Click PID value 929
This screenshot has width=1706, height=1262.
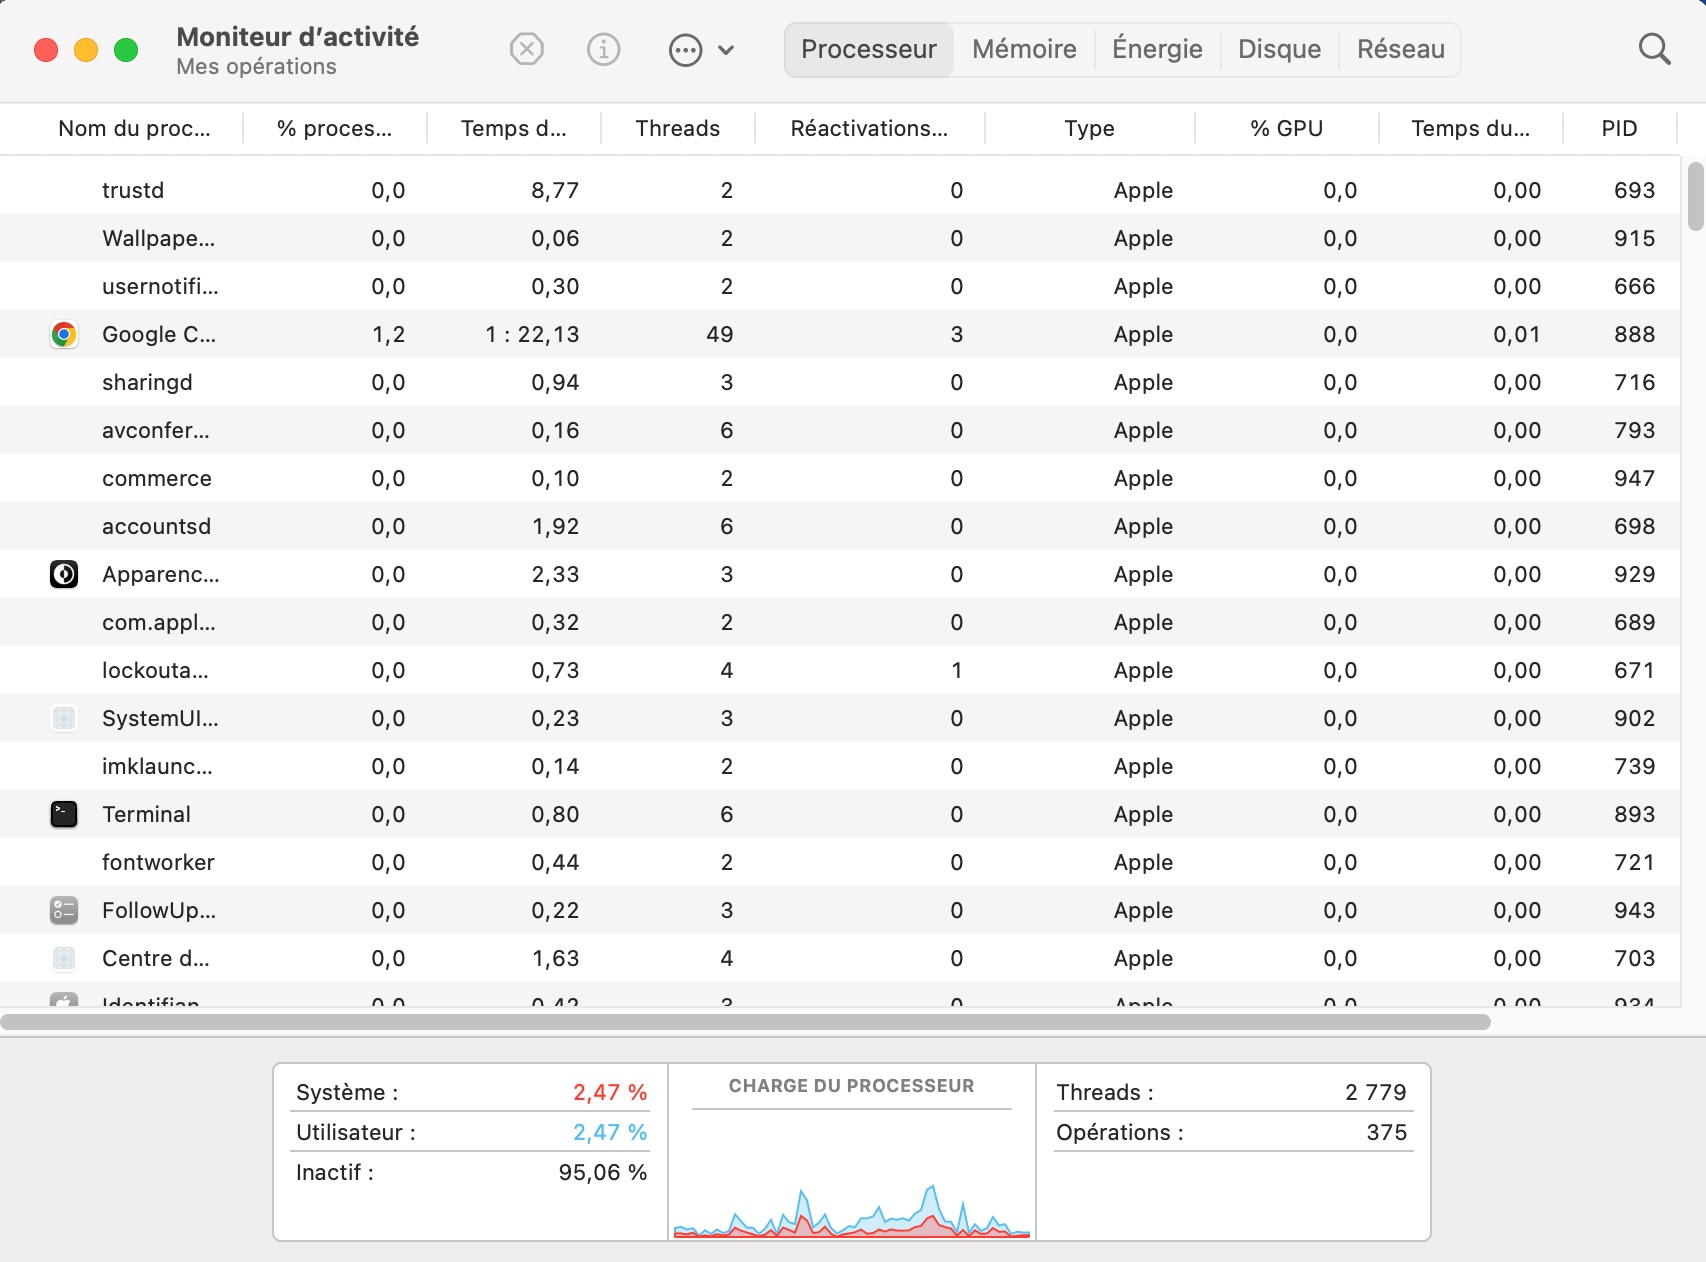tap(1634, 575)
